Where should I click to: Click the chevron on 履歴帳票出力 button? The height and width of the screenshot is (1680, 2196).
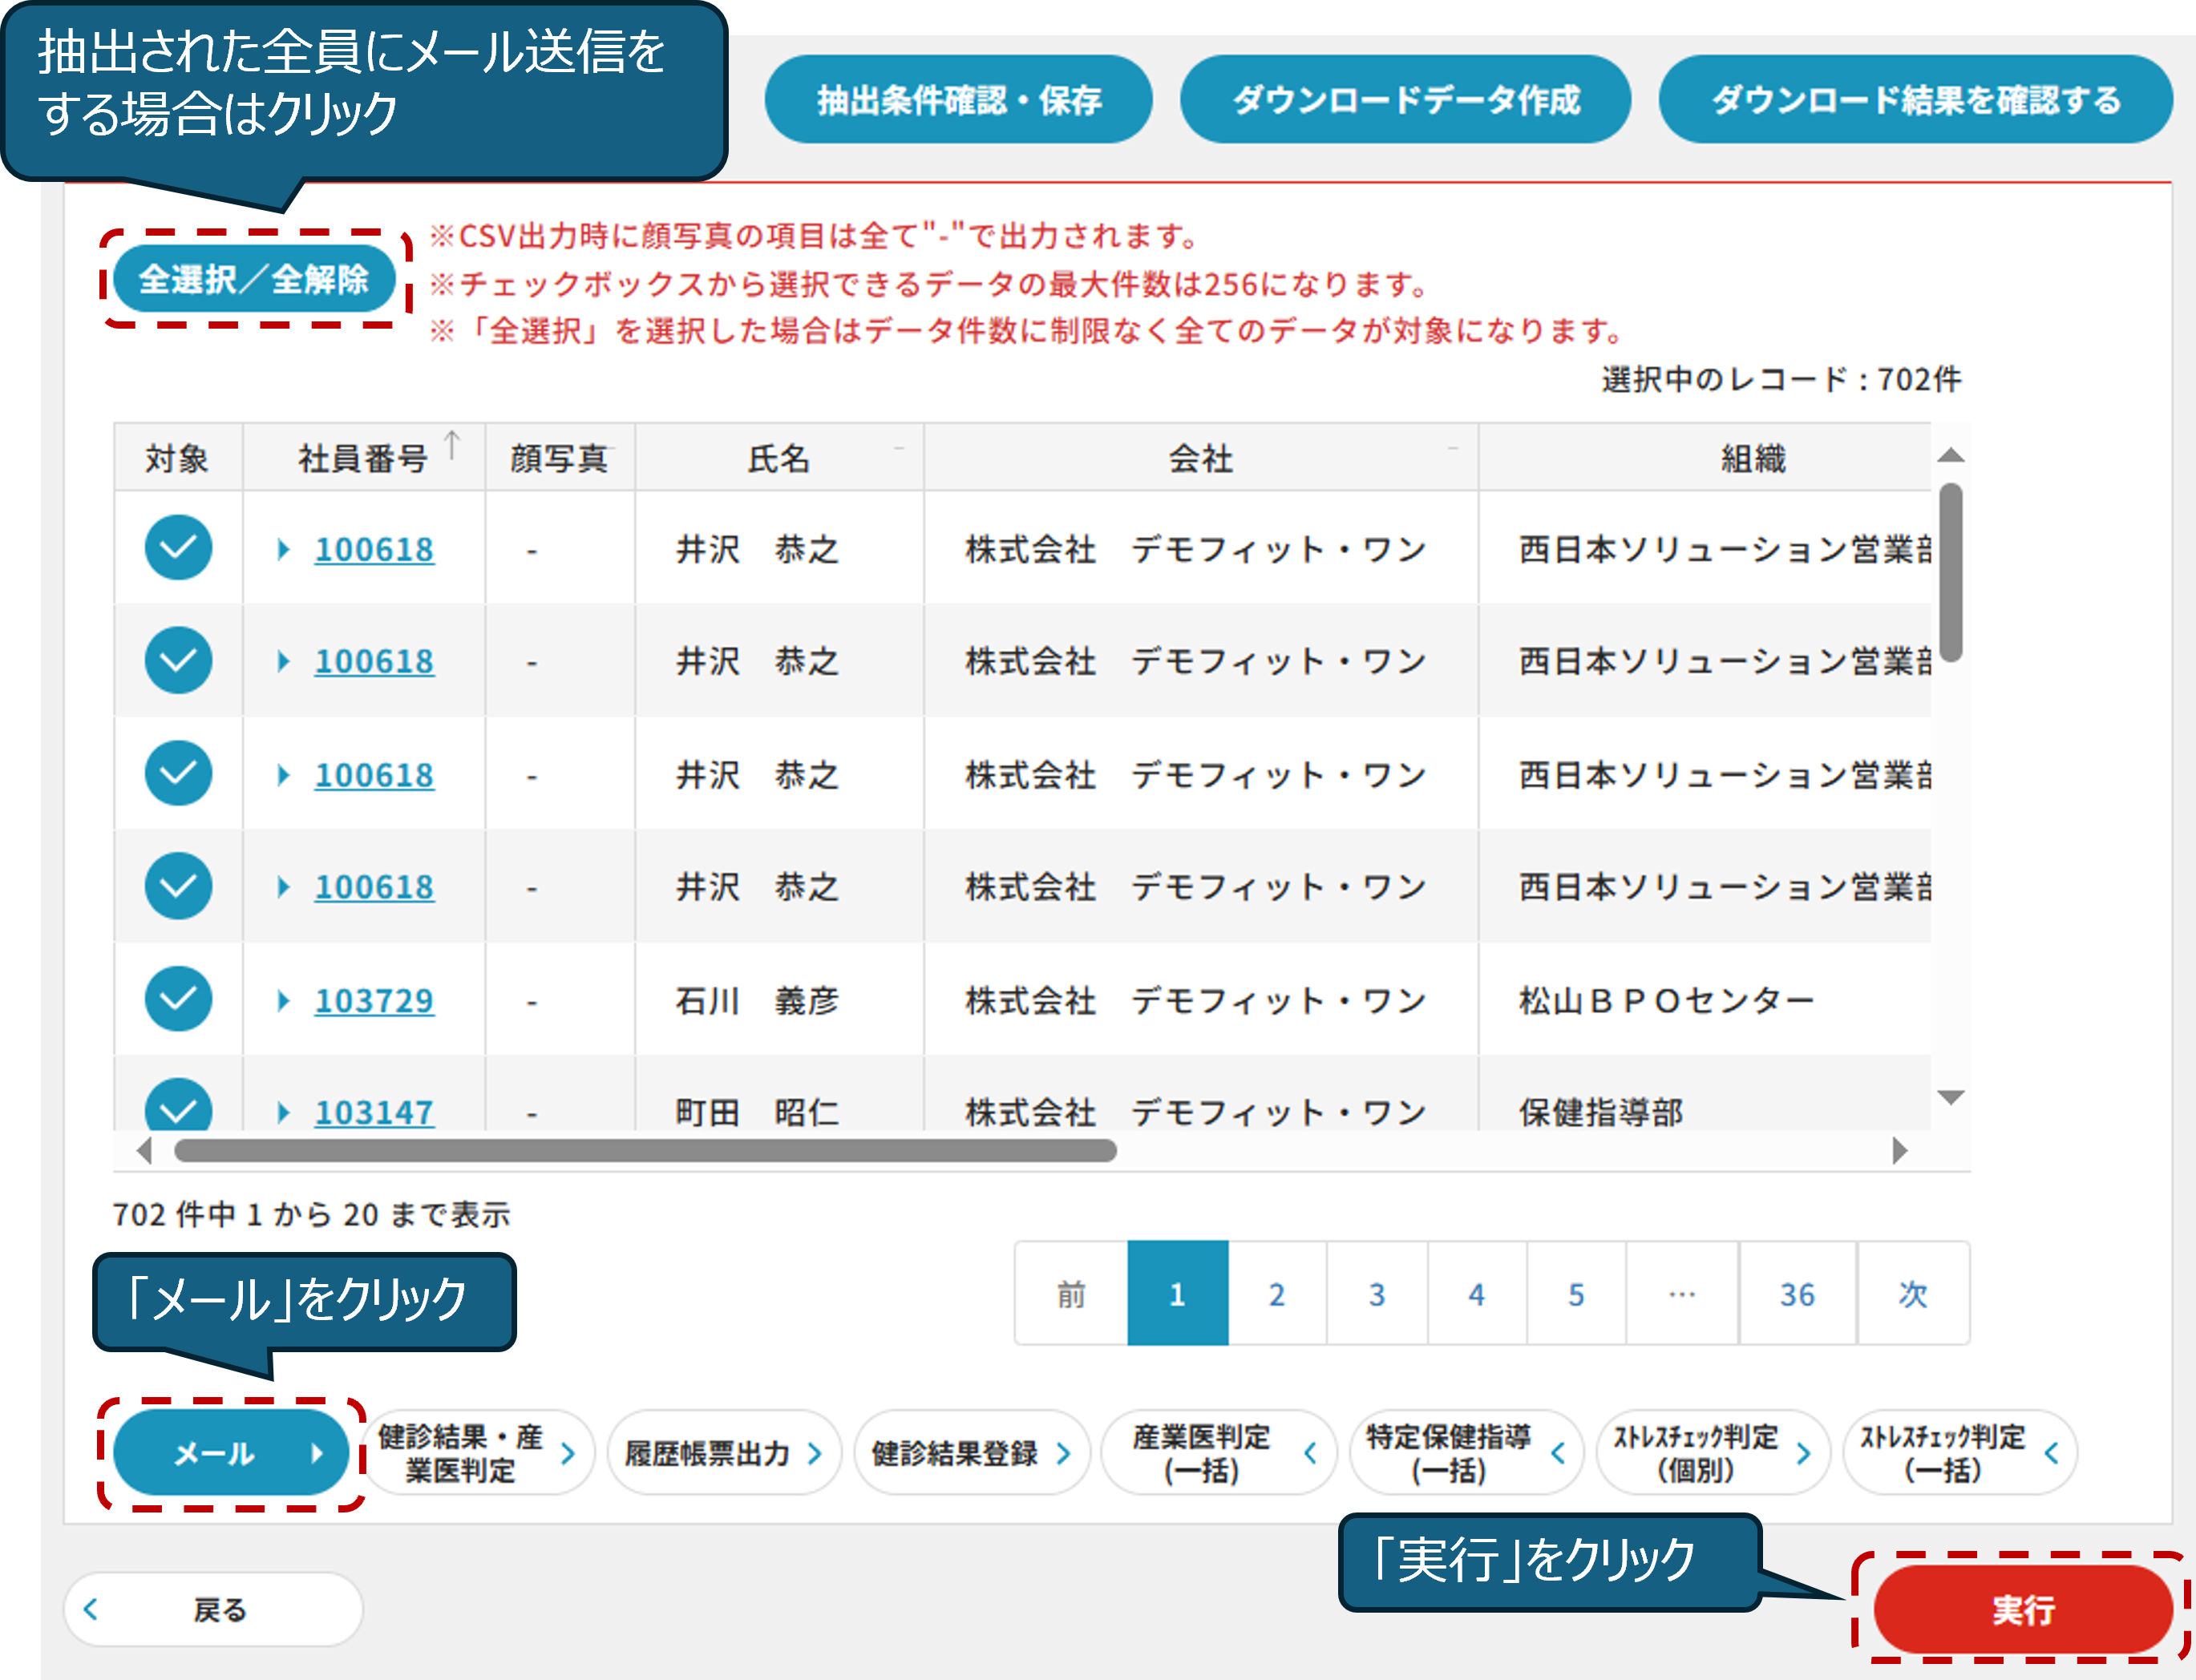pyautogui.click(x=815, y=1453)
